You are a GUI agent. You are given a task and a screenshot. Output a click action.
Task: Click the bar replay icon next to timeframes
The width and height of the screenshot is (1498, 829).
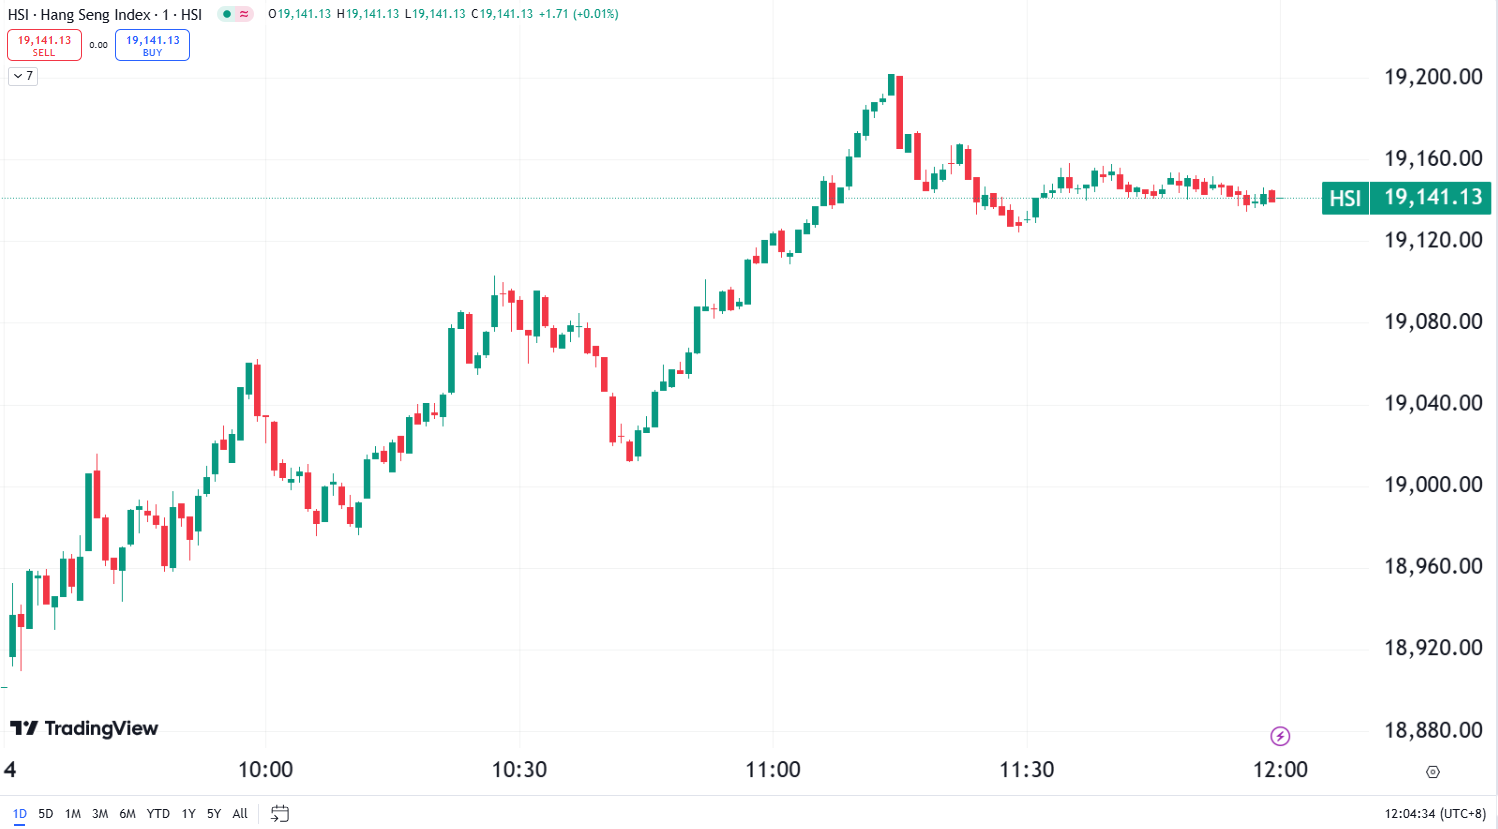point(279,813)
